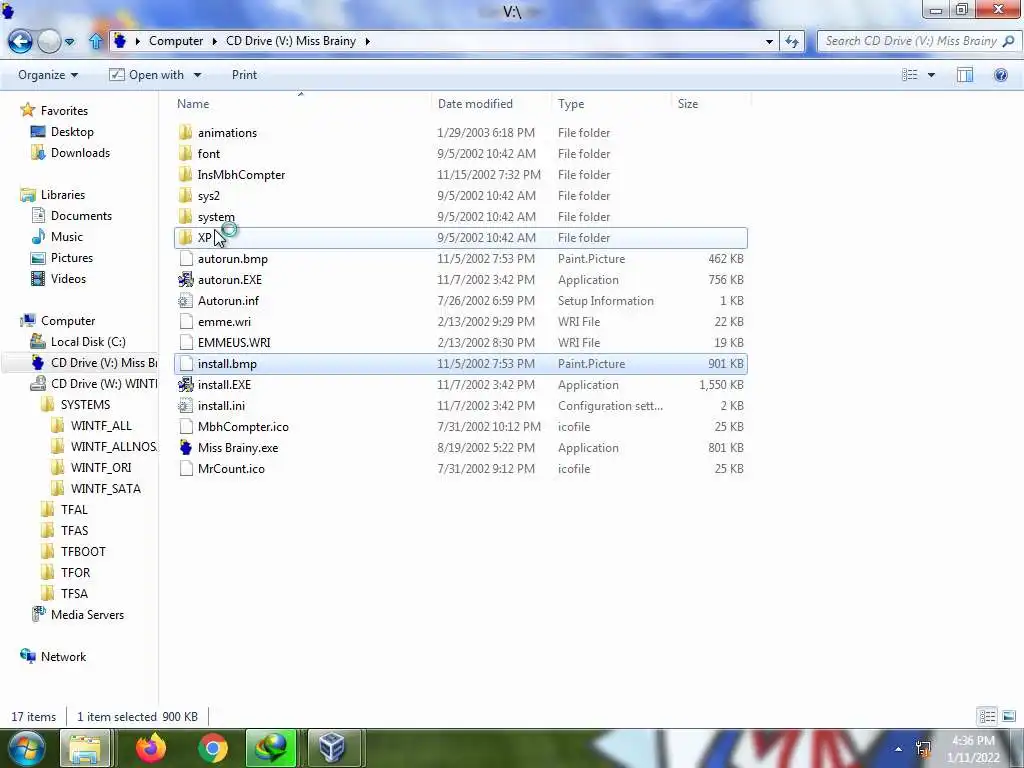Click Computer in the address breadcrumb
The height and width of the screenshot is (768, 1024).
tap(176, 40)
